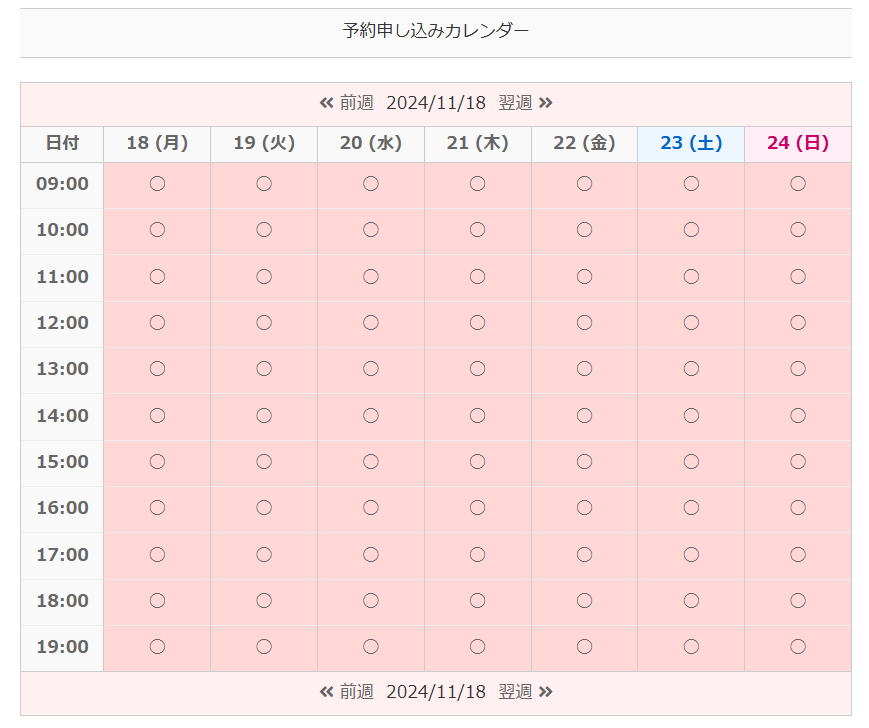Select the 15:00 slot on Sunday 24
The image size is (869, 728).
click(x=798, y=462)
